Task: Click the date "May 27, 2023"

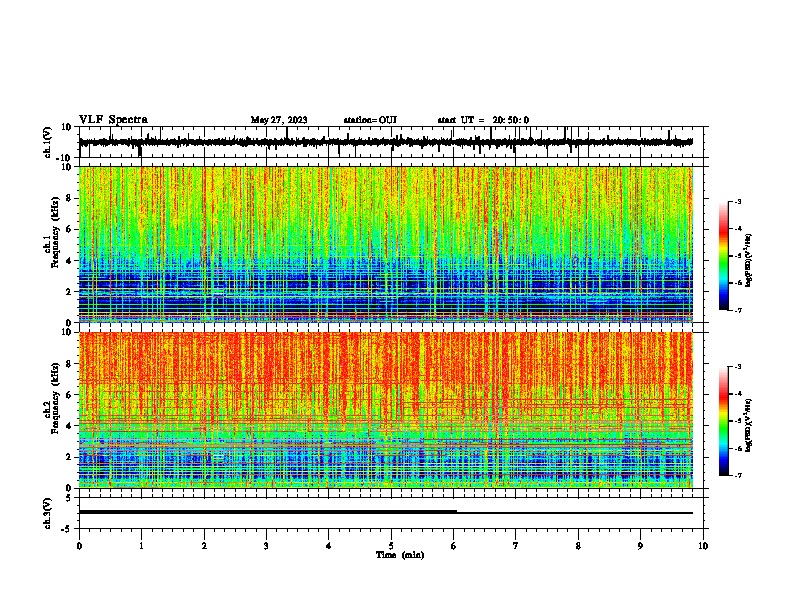Action: click(x=279, y=120)
